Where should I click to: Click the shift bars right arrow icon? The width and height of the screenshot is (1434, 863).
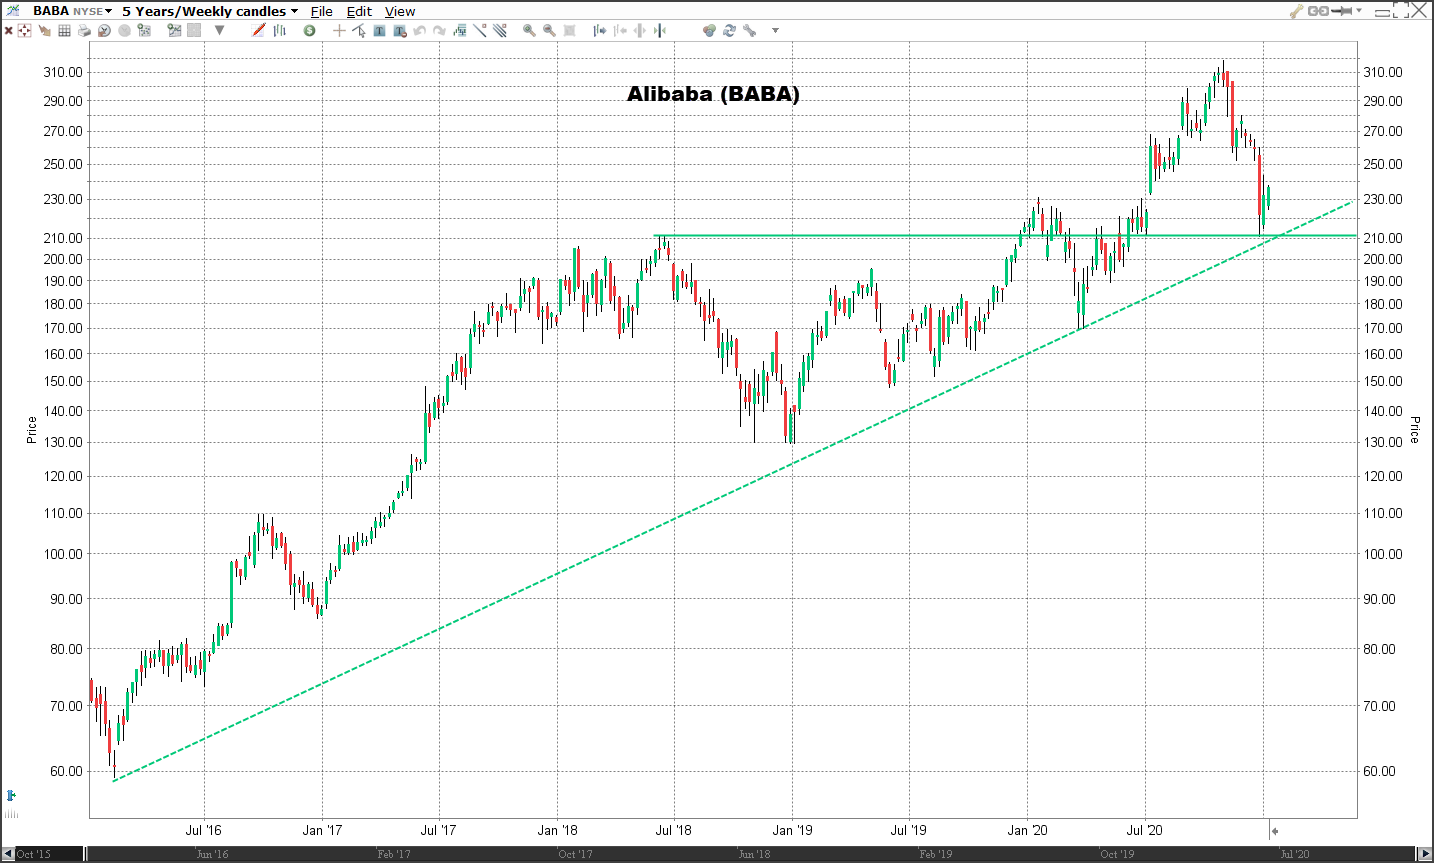click(600, 31)
